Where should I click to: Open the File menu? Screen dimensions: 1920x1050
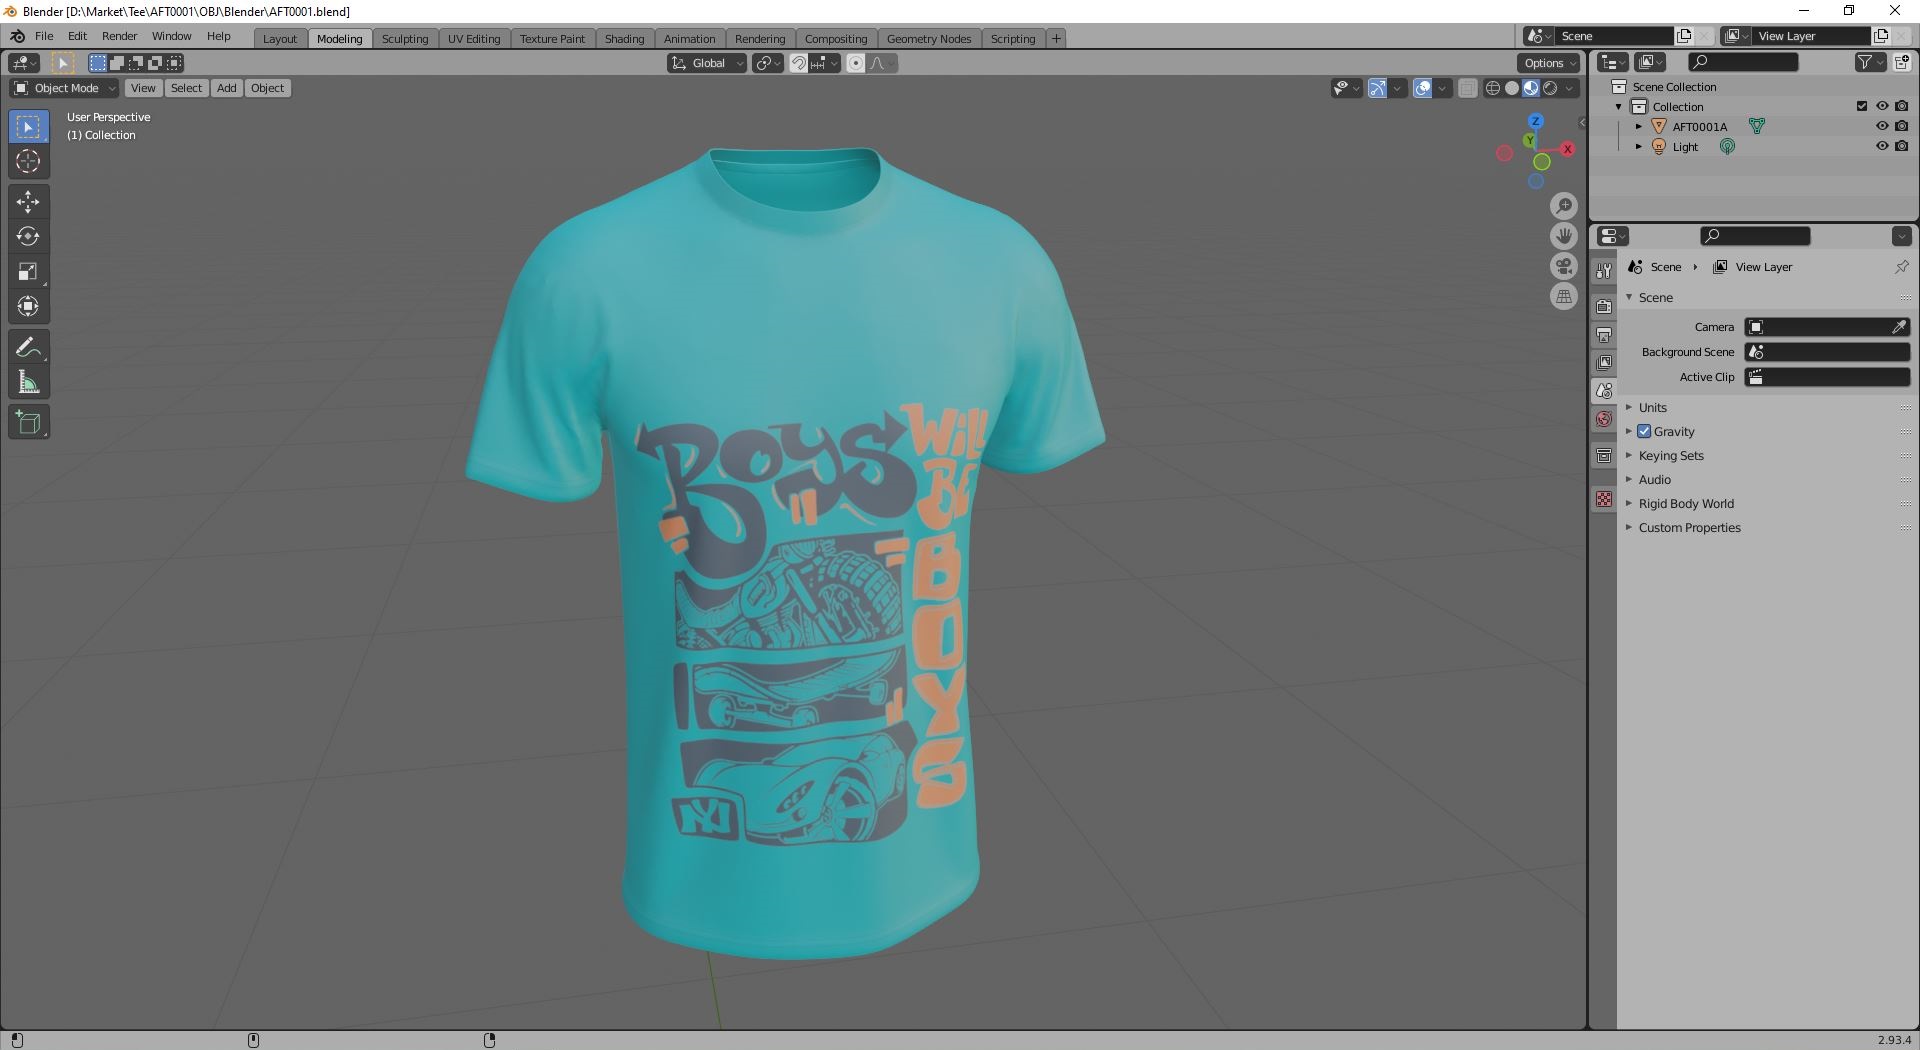pos(44,36)
